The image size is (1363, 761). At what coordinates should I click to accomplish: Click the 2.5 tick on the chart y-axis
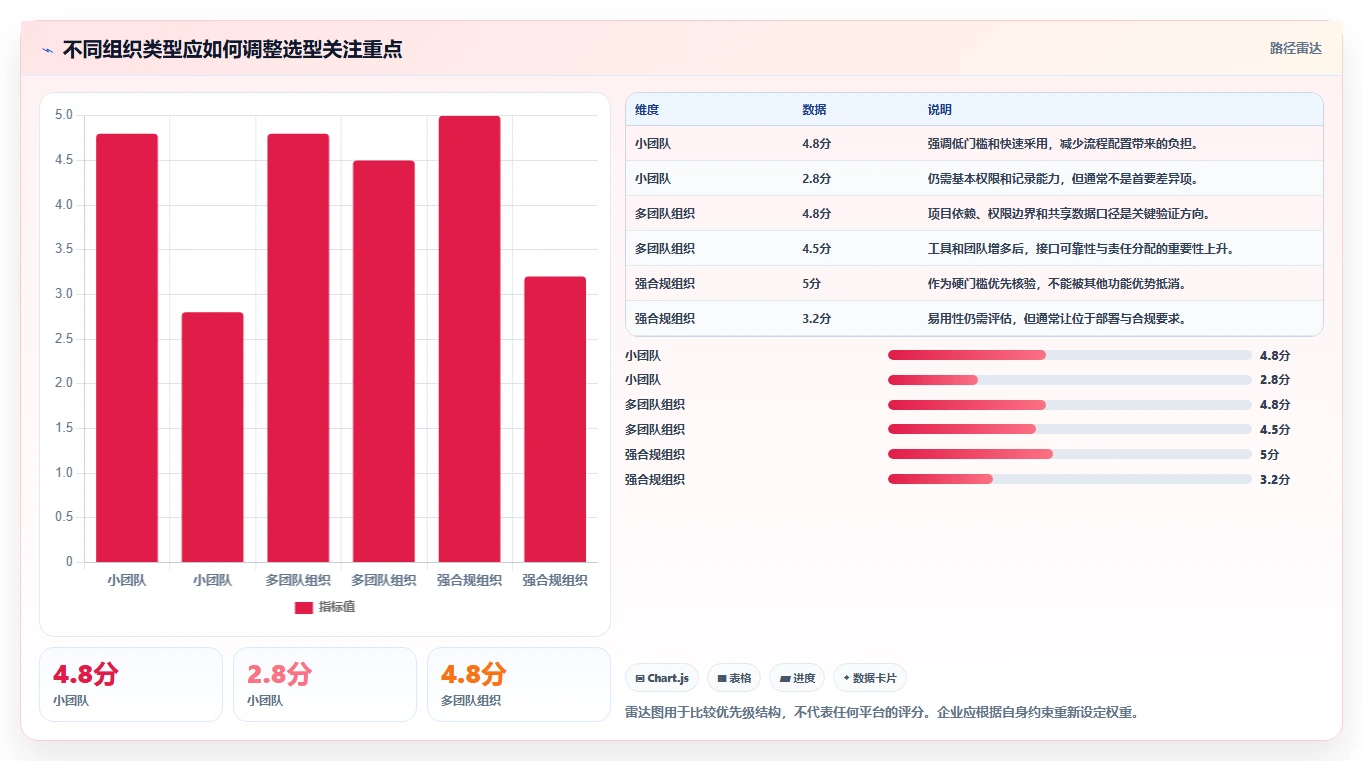point(63,339)
